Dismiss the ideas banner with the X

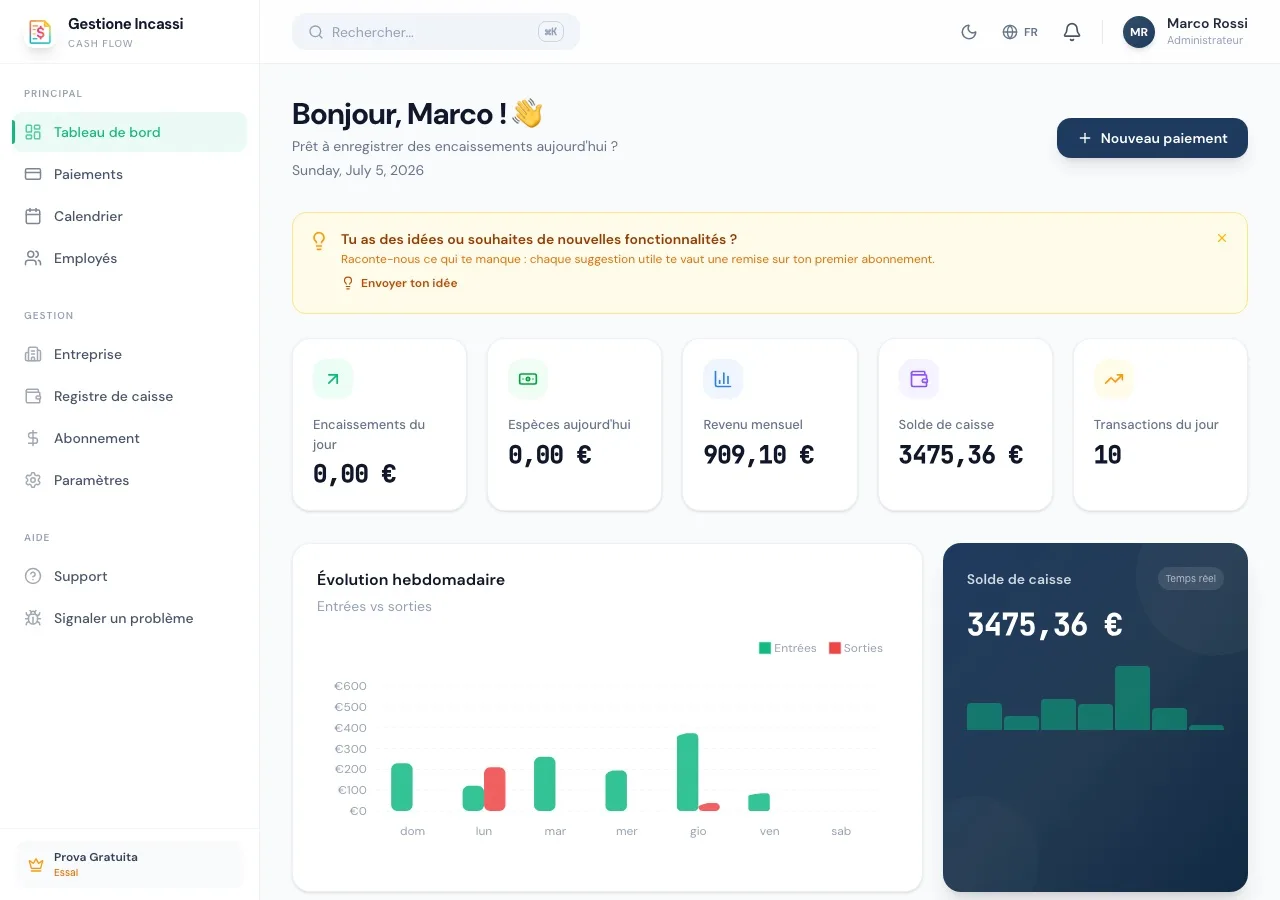coord(1221,238)
